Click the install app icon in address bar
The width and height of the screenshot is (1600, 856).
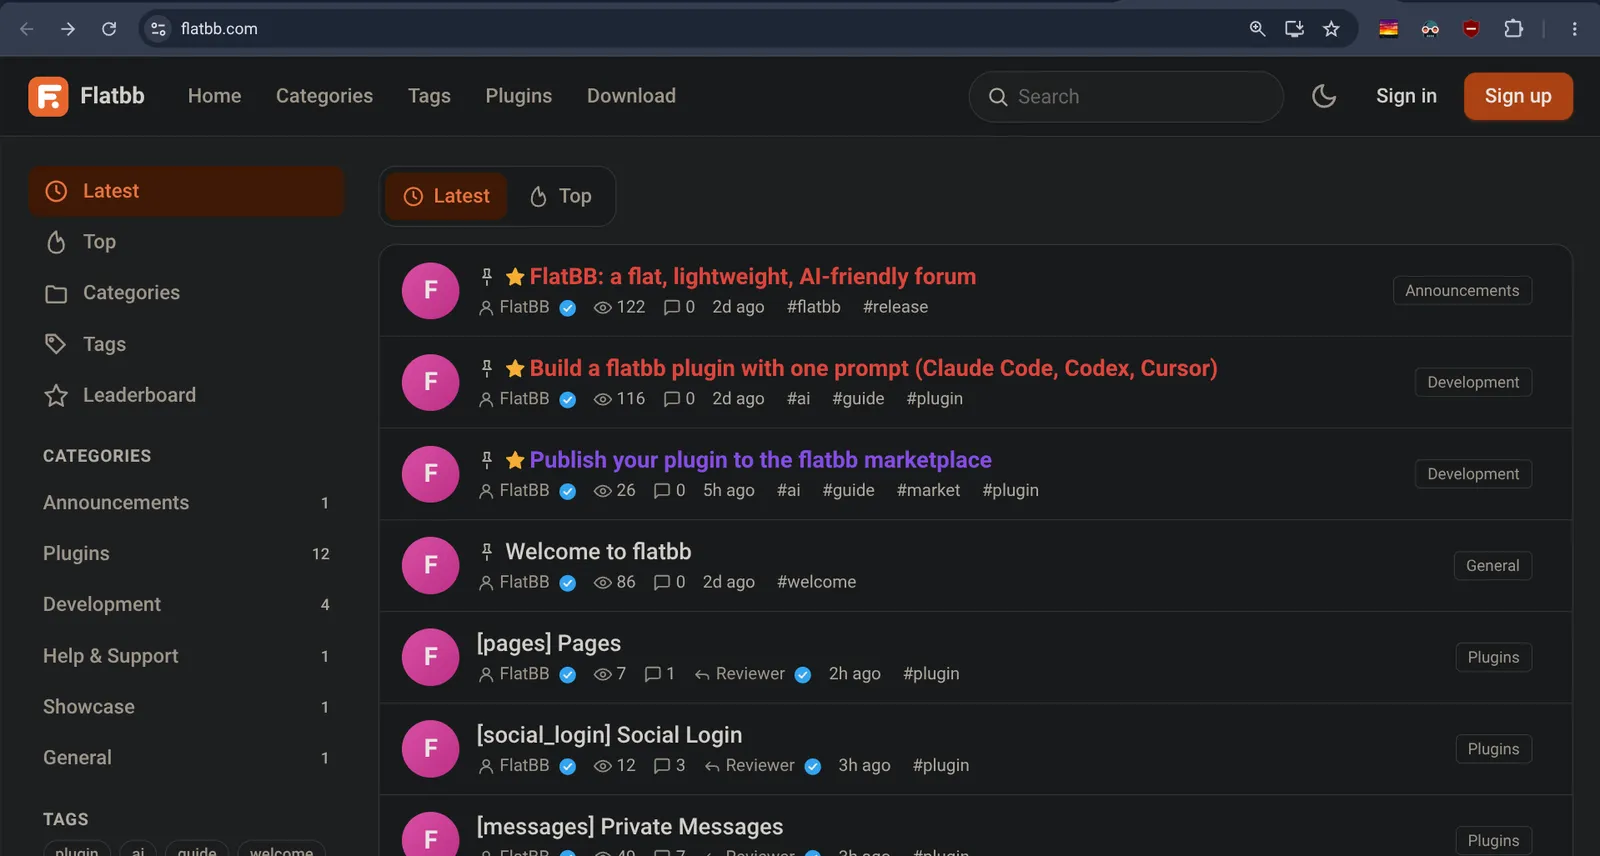pyautogui.click(x=1294, y=29)
